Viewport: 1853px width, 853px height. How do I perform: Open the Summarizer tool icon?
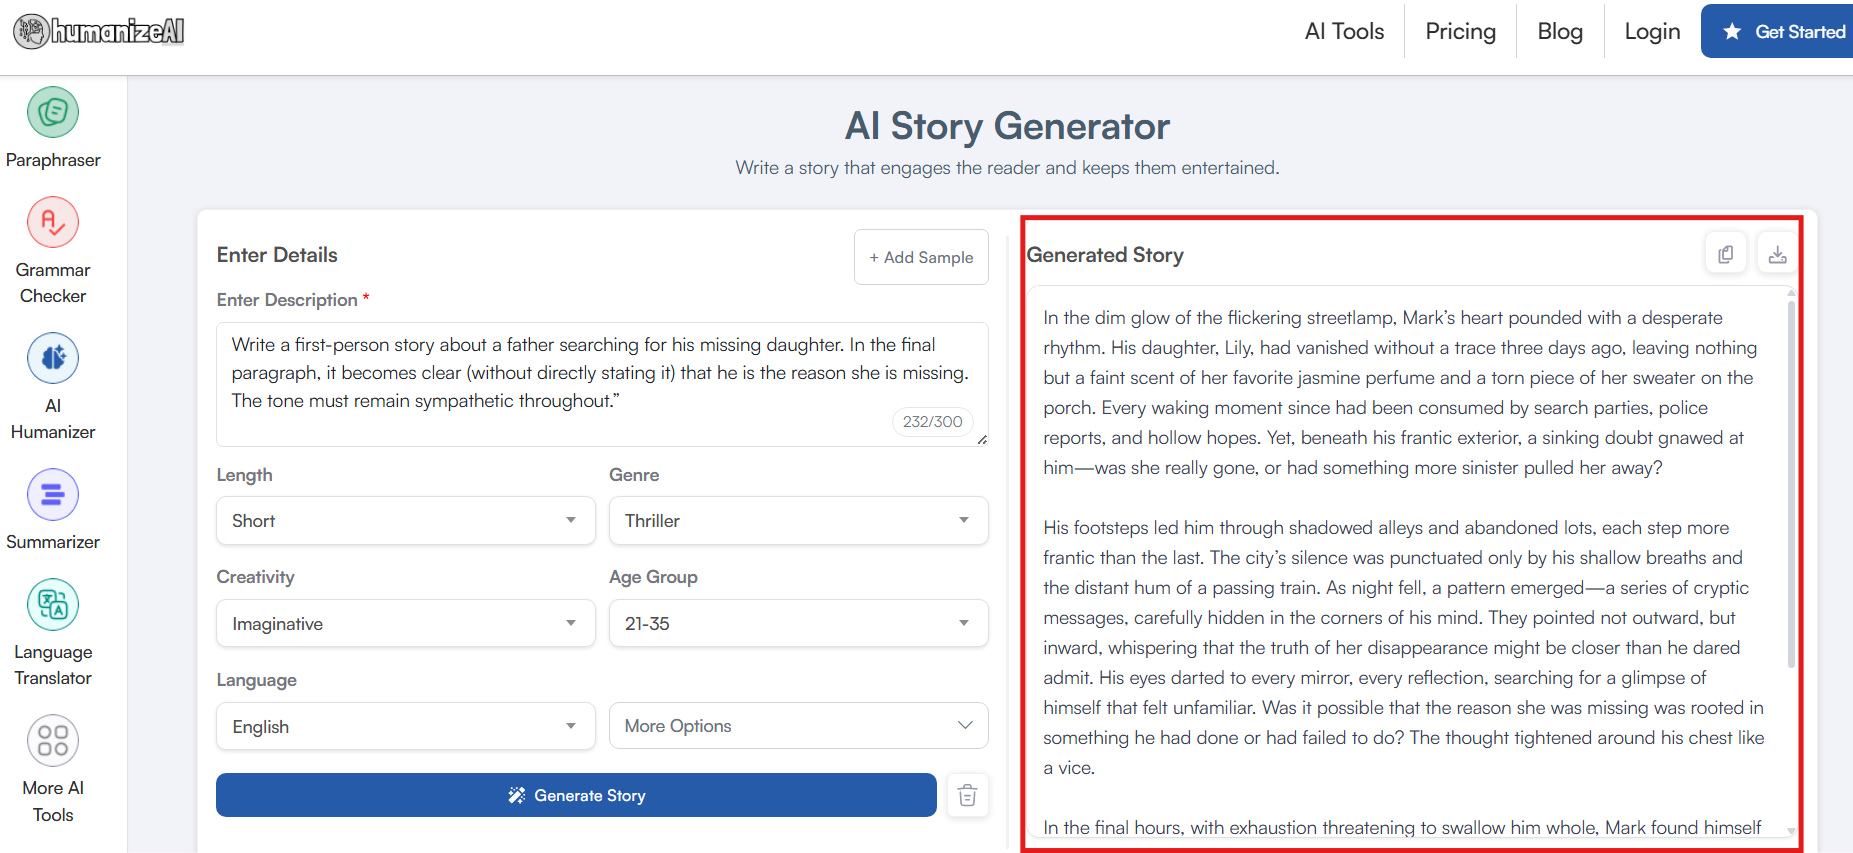click(x=53, y=494)
